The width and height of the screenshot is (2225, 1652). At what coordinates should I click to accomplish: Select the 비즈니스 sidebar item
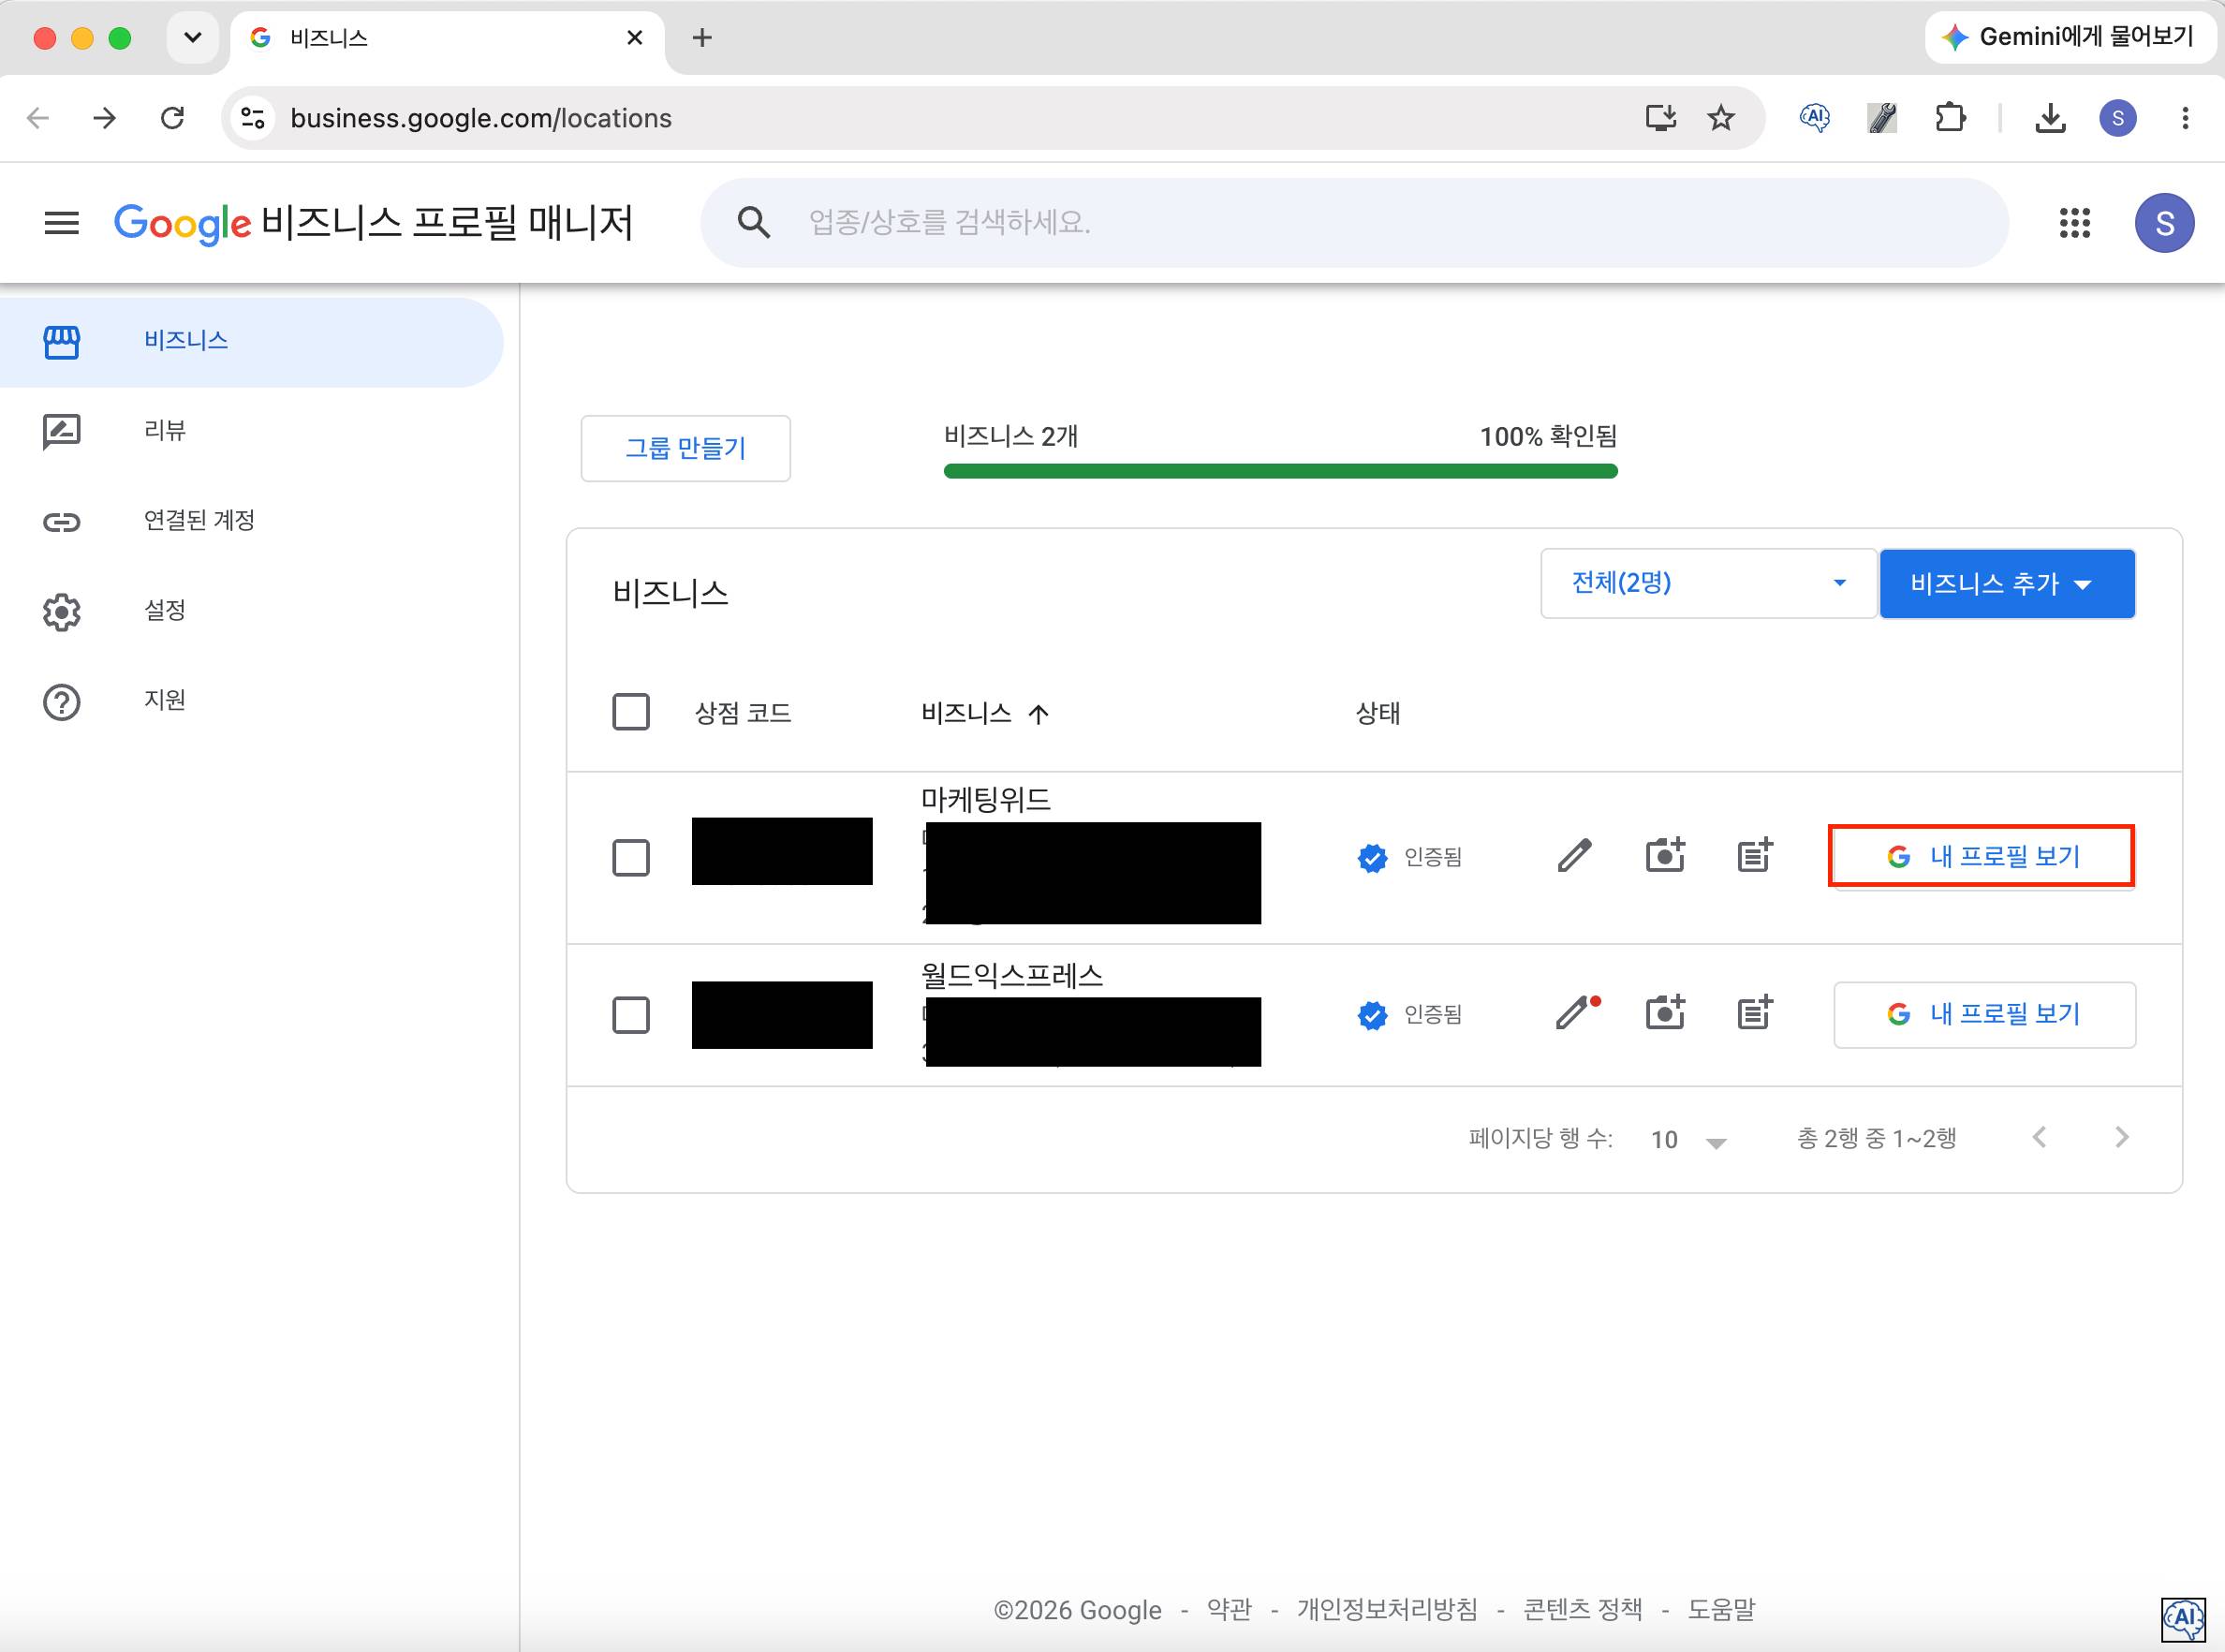[250, 341]
